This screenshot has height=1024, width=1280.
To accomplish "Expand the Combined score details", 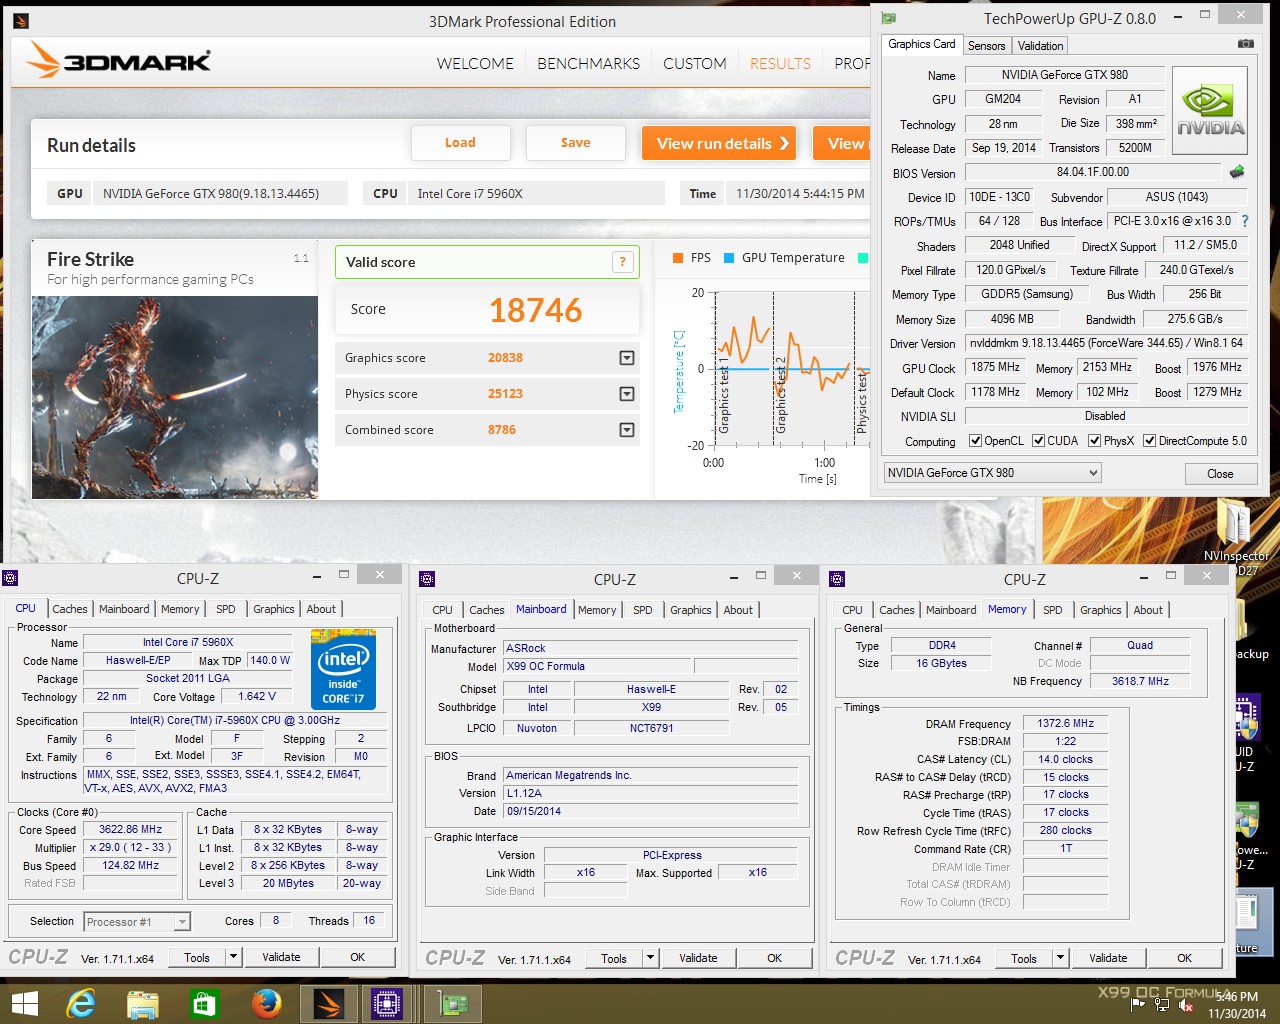I will (x=627, y=430).
